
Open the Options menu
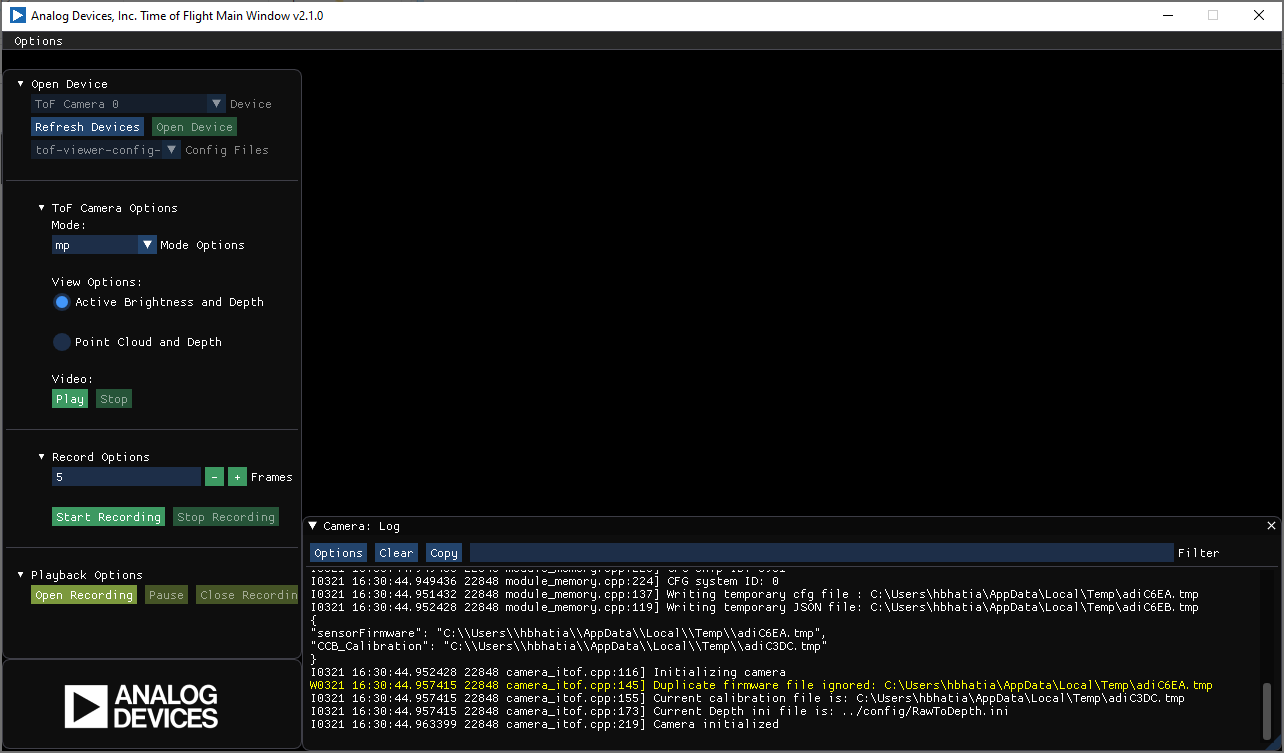point(38,41)
